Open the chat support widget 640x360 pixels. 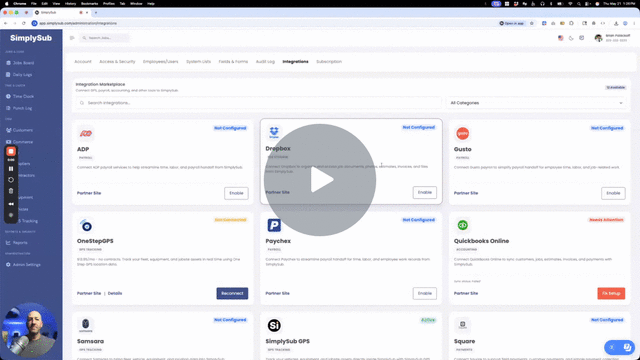620,347
